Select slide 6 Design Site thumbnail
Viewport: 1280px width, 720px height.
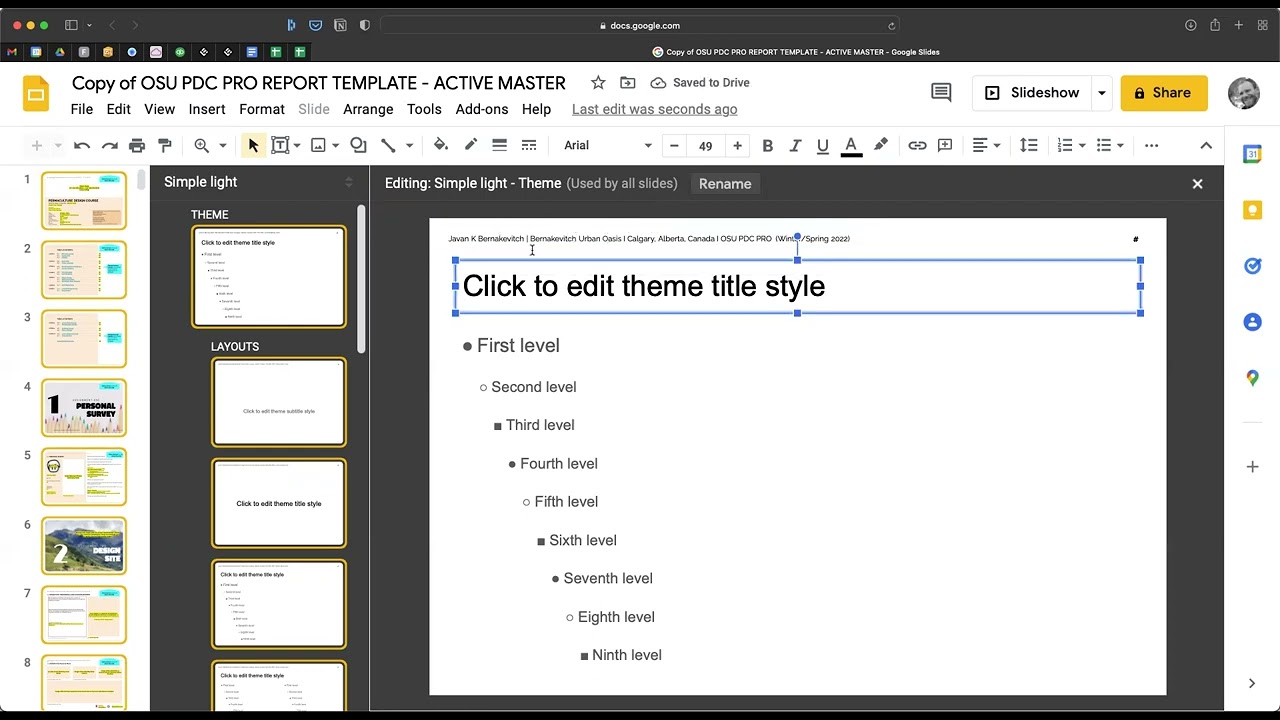[x=84, y=546]
